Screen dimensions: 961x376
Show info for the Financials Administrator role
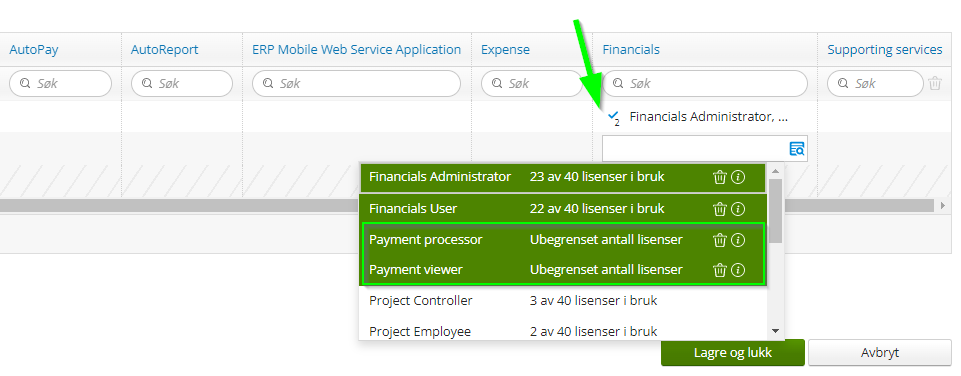(x=739, y=177)
